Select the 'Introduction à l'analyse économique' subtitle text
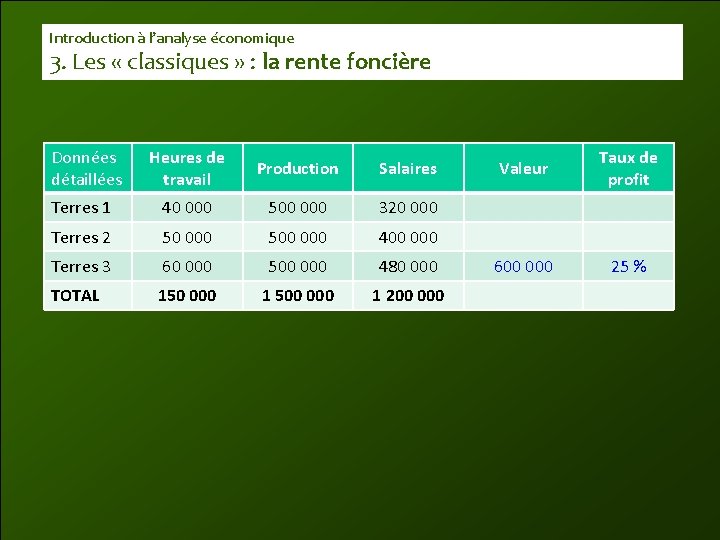 [171, 38]
